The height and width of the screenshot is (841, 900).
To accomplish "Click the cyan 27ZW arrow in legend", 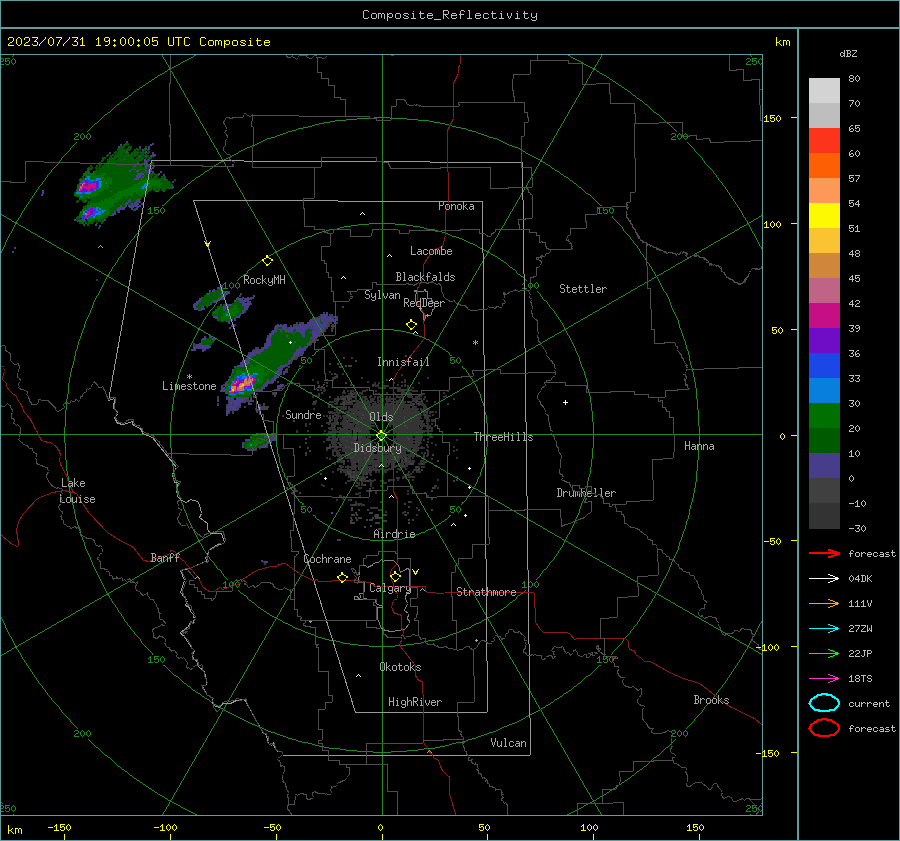I will [824, 629].
